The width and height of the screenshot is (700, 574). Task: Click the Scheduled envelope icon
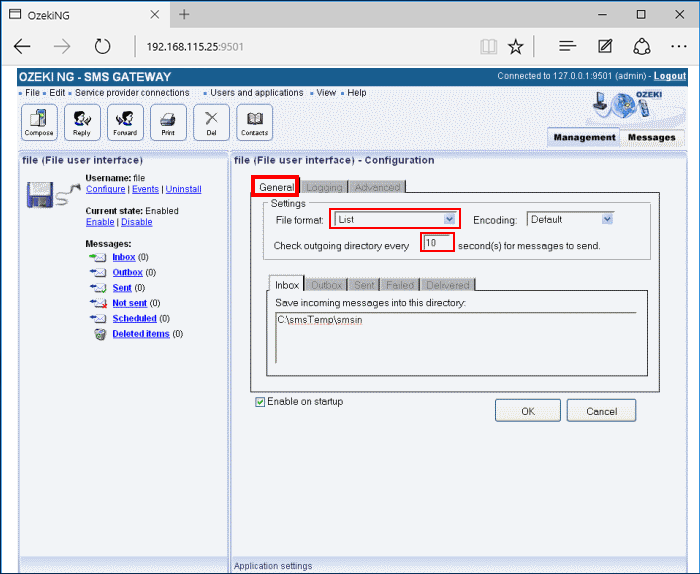point(98,319)
